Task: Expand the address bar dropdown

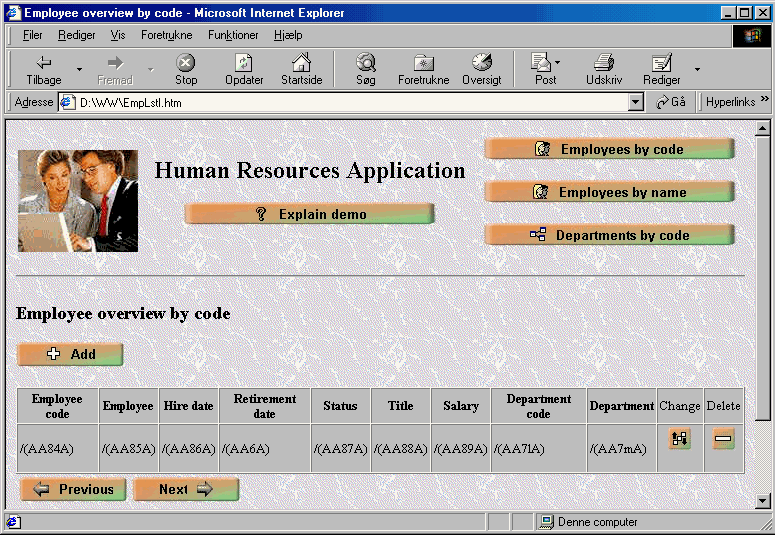Action: (636, 102)
